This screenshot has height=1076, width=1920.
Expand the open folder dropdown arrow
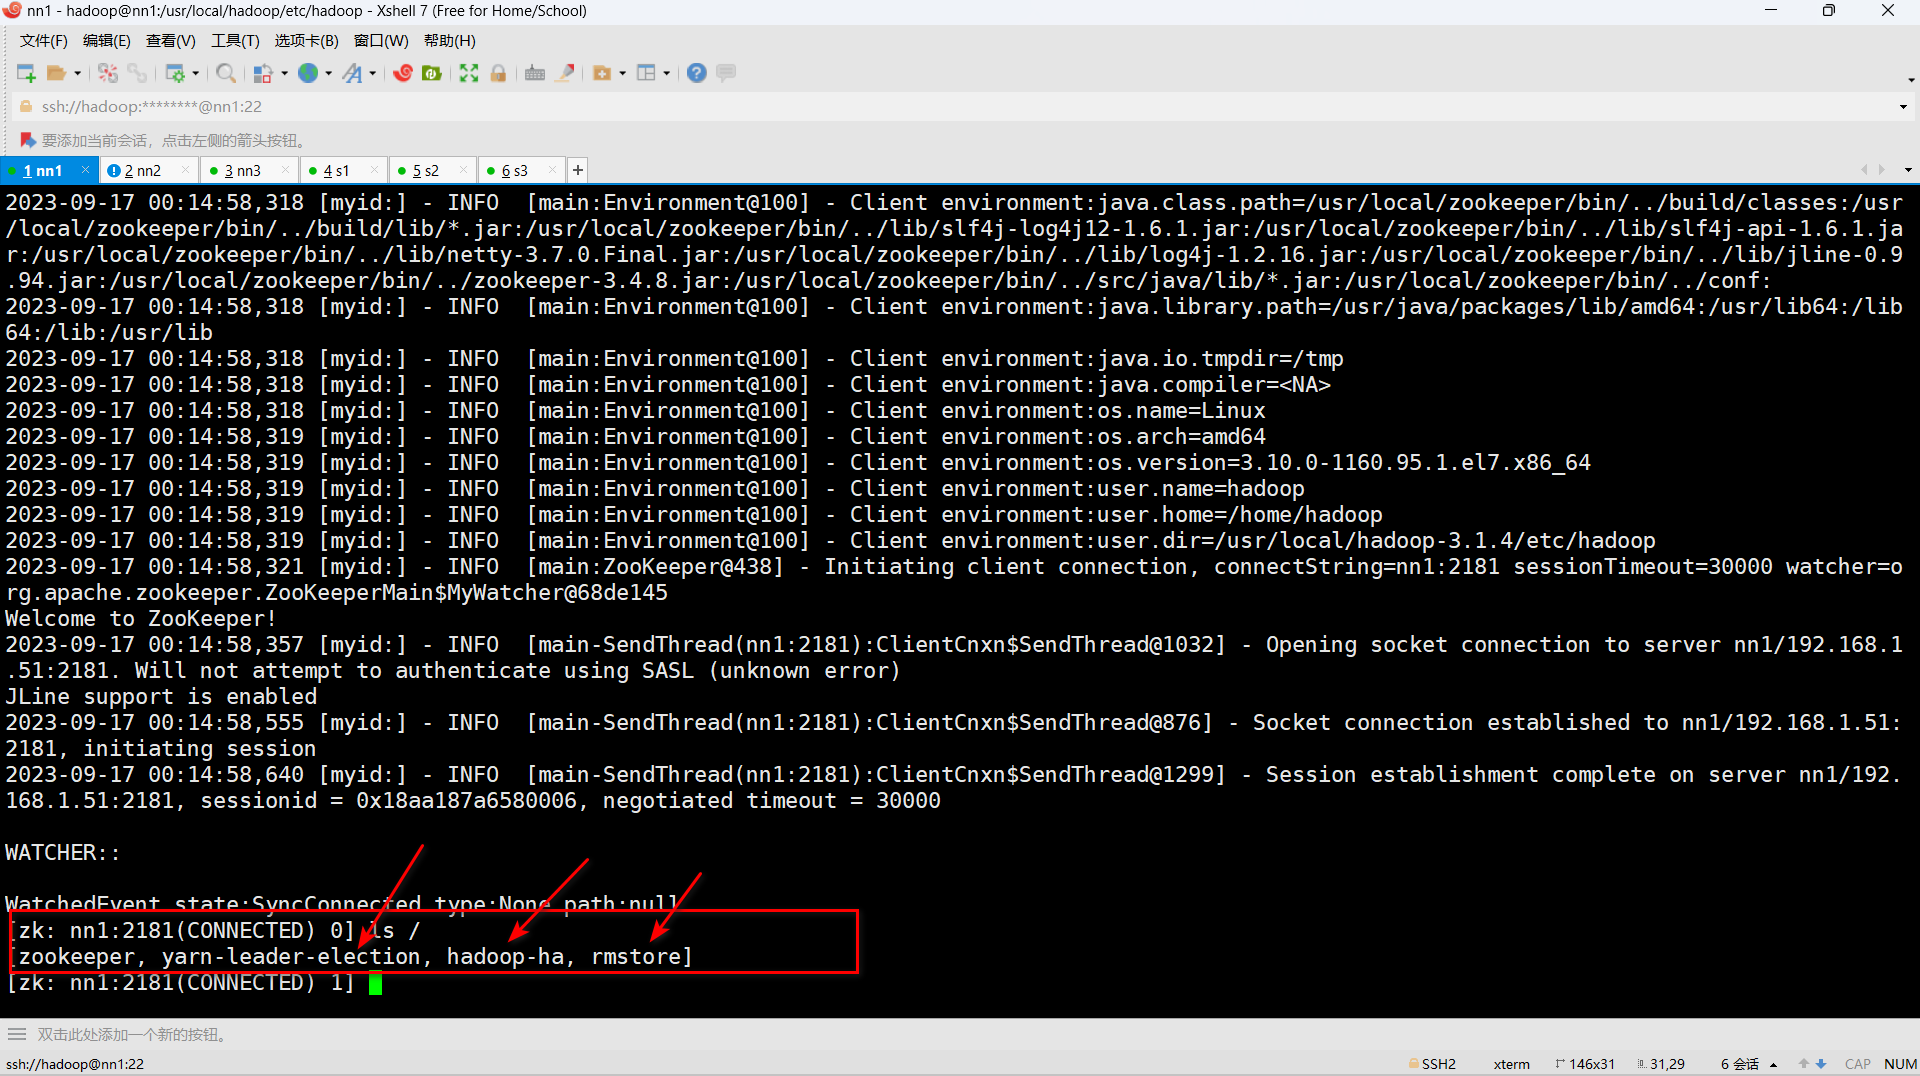click(x=78, y=73)
